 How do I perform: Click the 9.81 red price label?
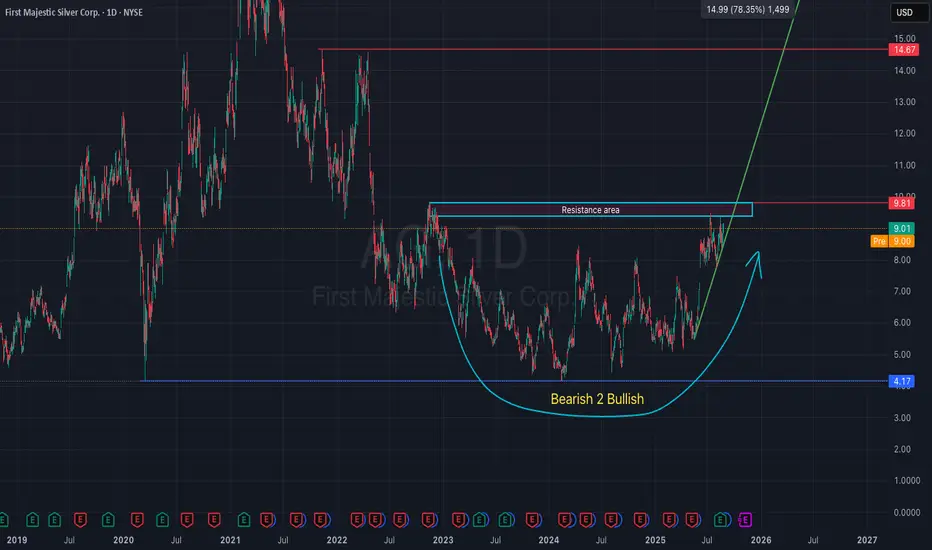pos(902,203)
